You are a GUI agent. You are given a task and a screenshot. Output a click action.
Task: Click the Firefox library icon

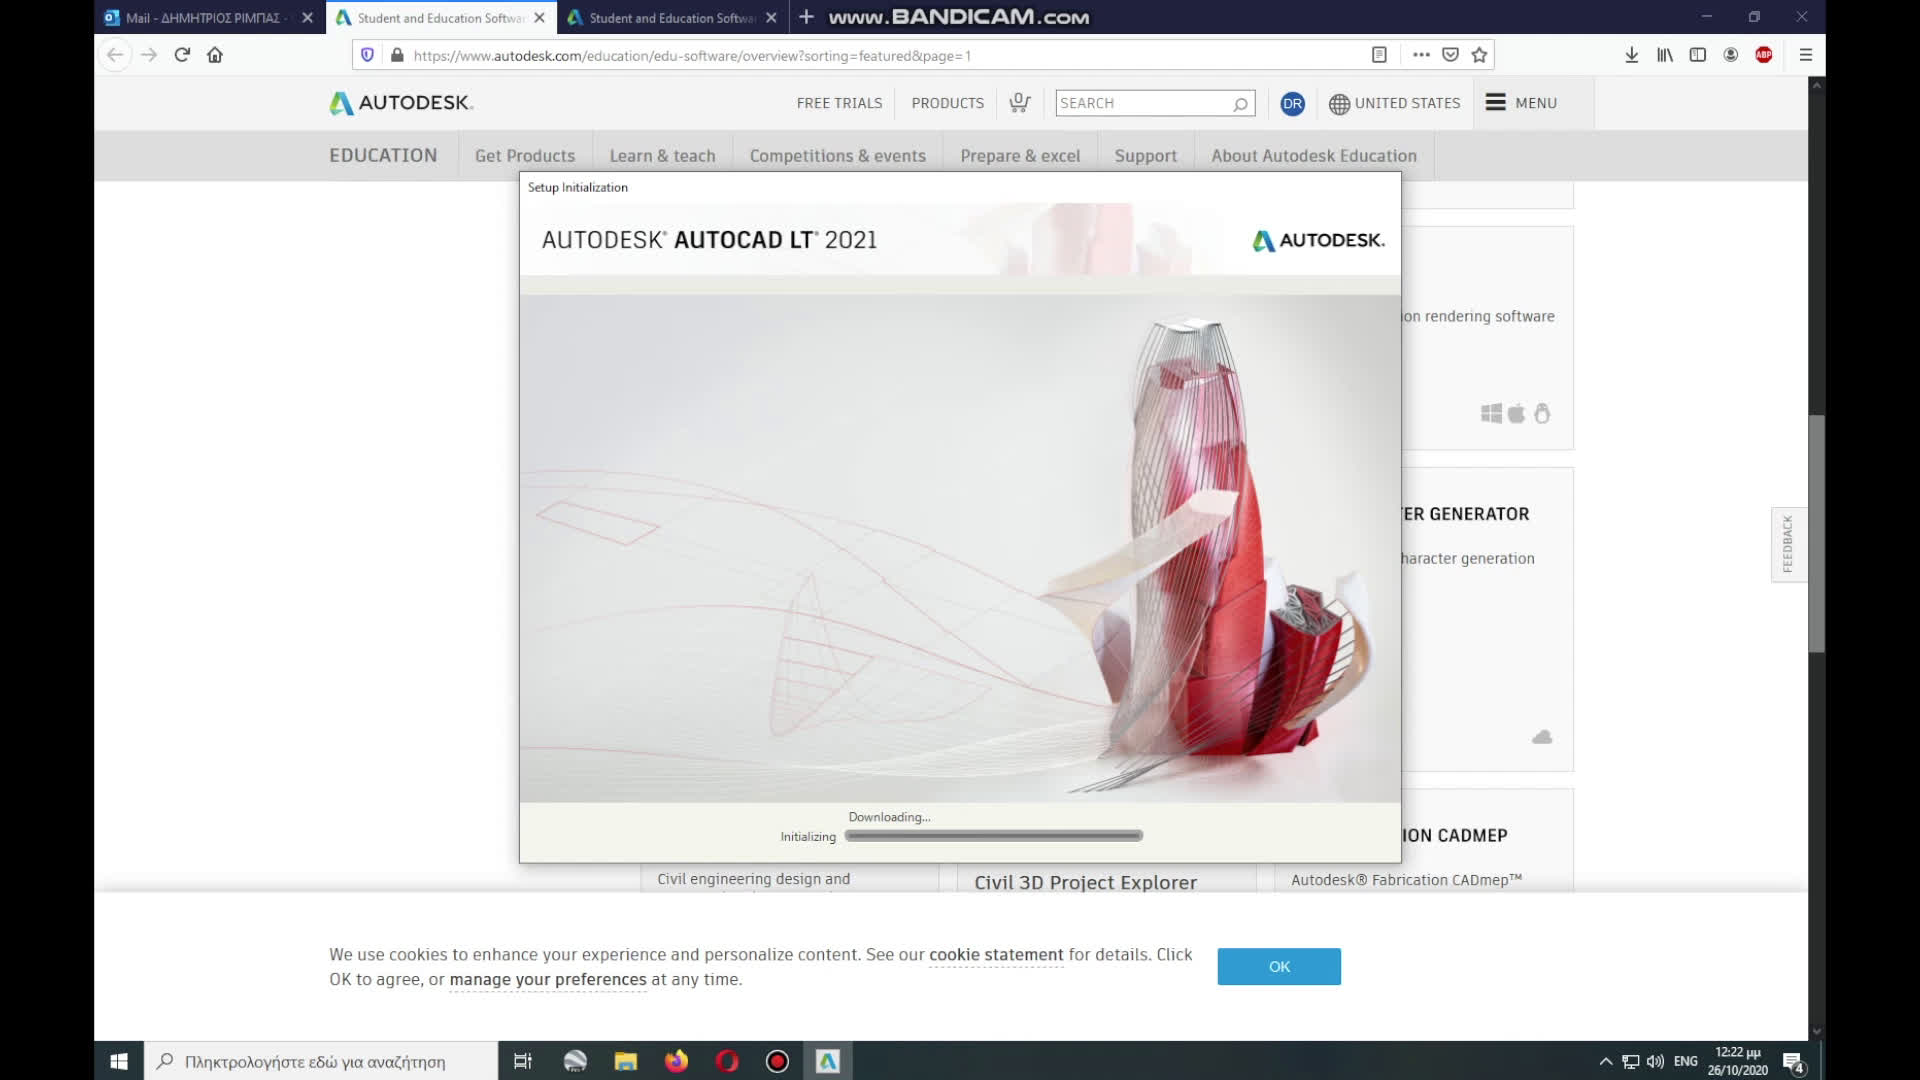tap(1664, 55)
